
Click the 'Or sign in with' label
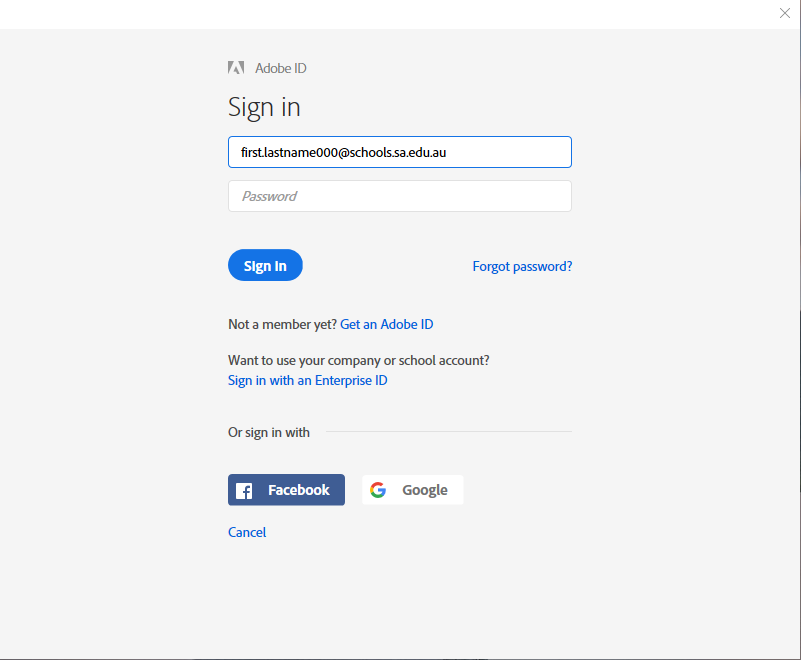(x=269, y=433)
